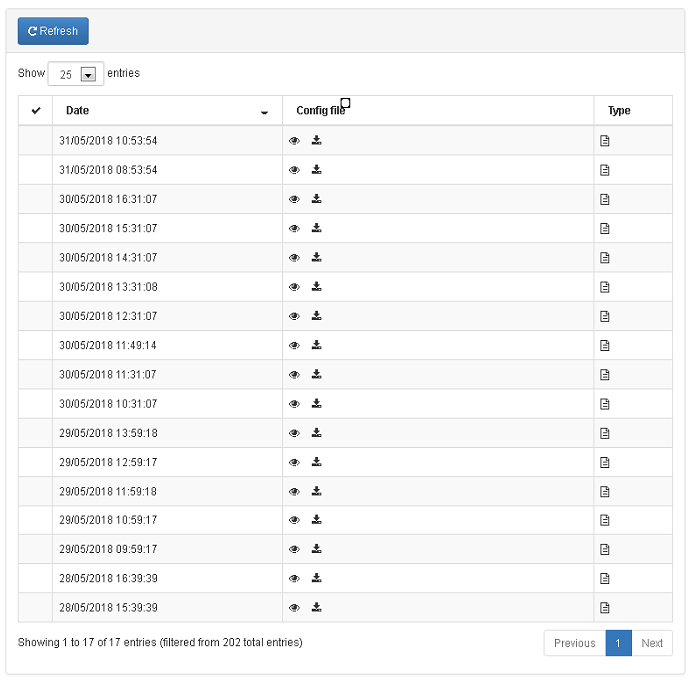This screenshot has height=683, width=693.
Task: View config from 30/05/2018 15:31:07
Action: [x=294, y=228]
